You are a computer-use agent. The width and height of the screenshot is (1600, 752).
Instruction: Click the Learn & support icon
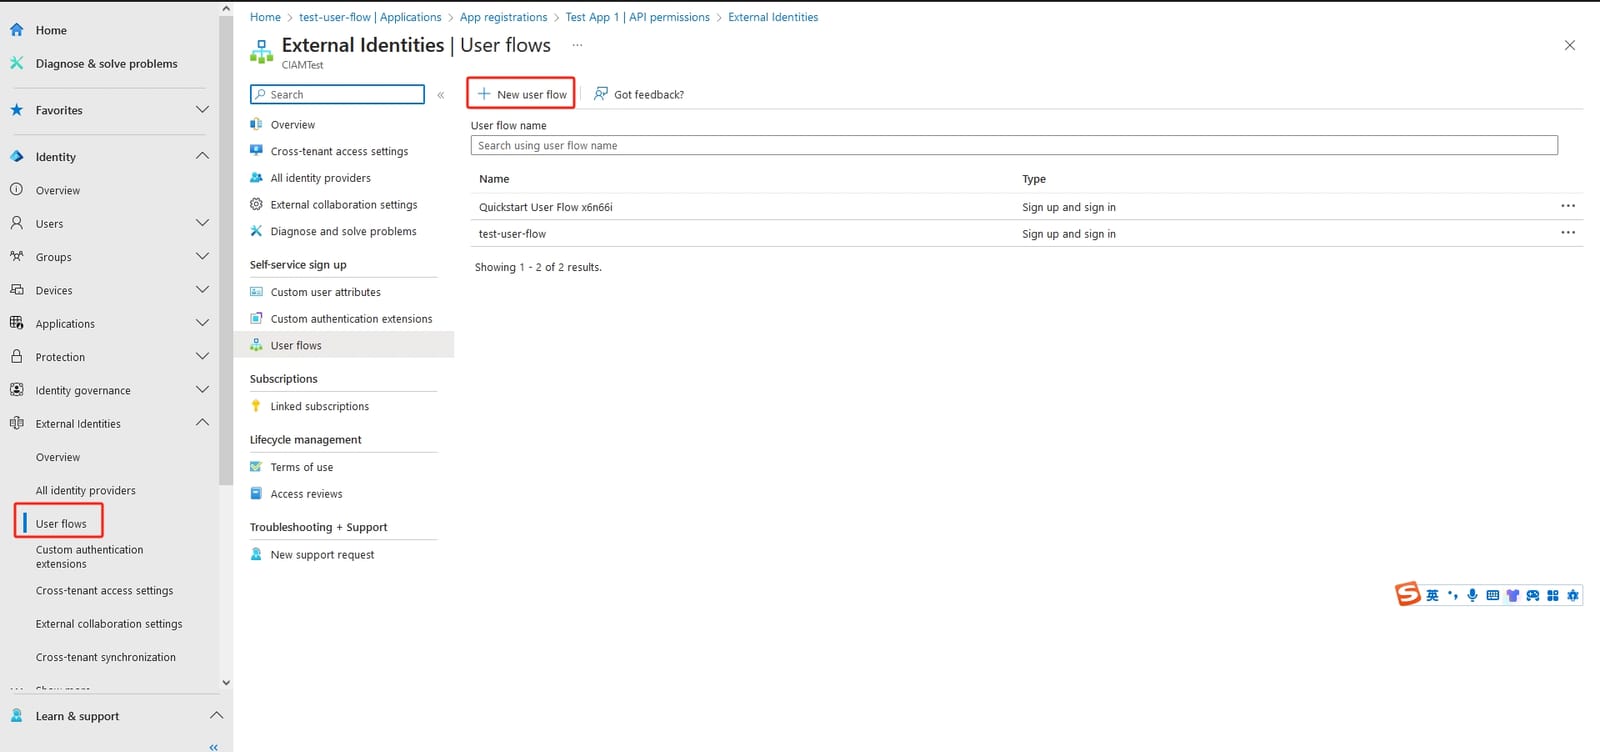point(16,716)
